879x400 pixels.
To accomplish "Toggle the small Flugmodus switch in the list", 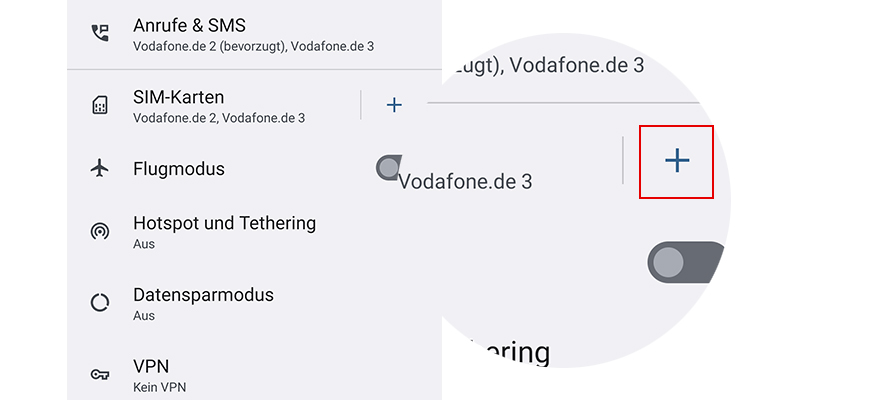I will [x=387, y=167].
